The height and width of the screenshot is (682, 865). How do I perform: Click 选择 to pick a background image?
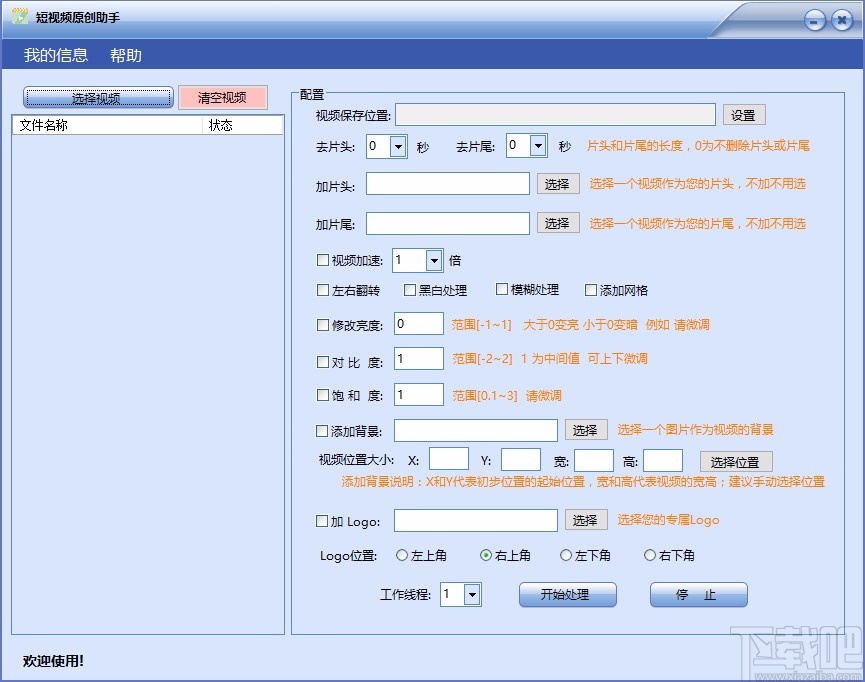(x=586, y=429)
